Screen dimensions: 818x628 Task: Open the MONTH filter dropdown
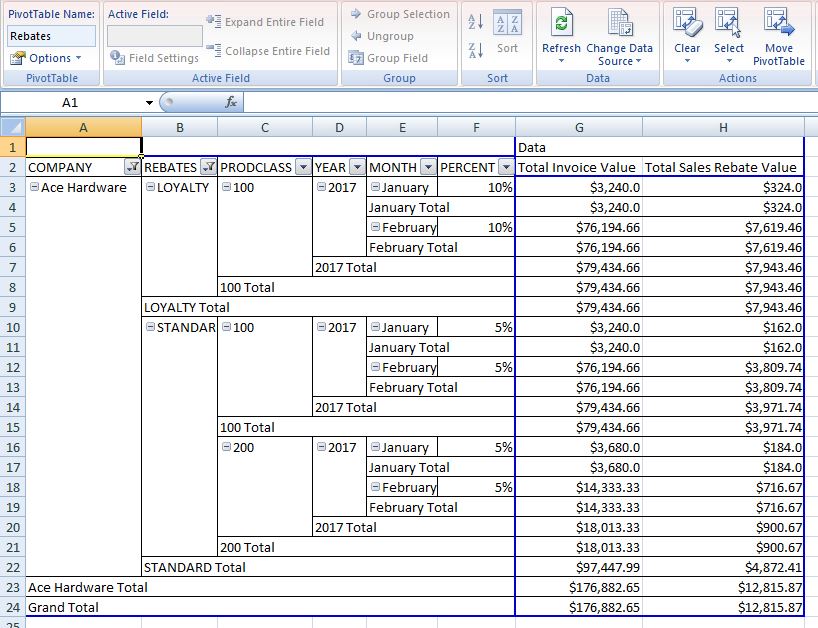(x=428, y=167)
